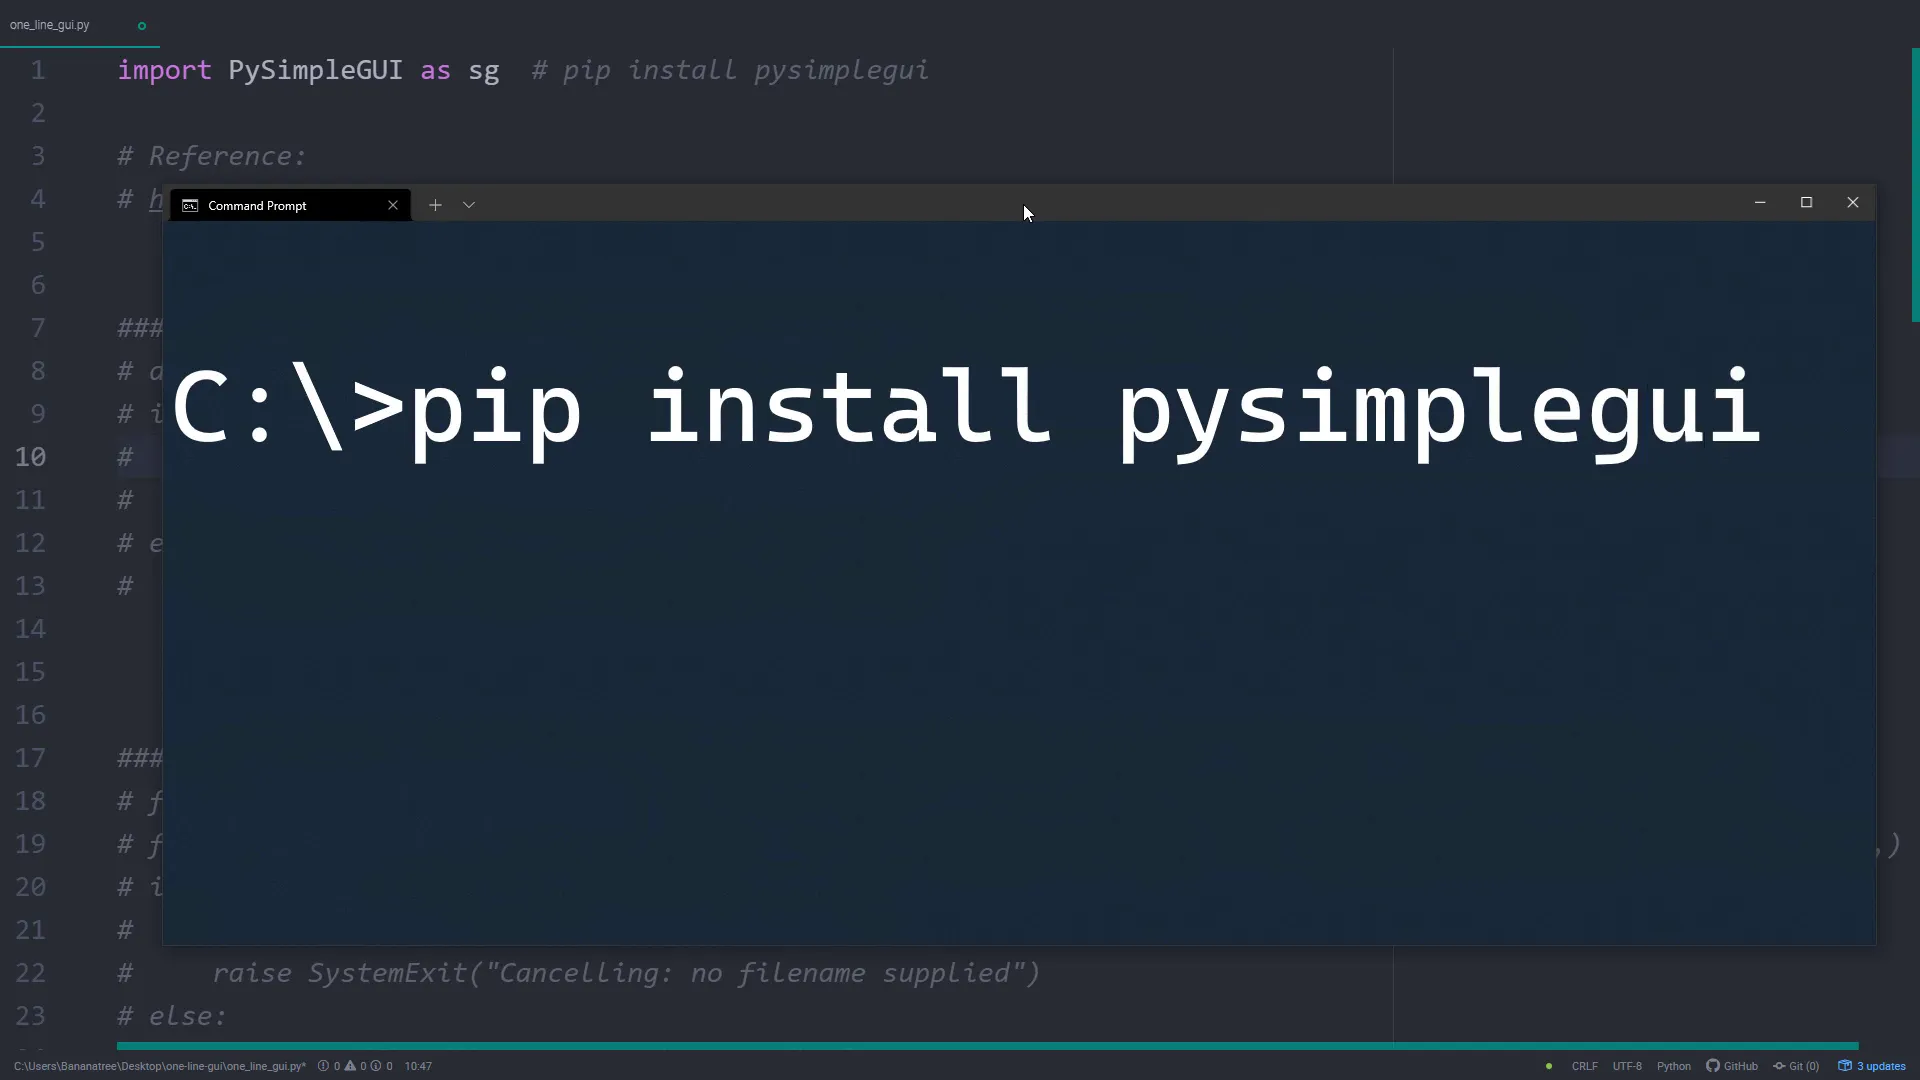
Task: Open the Git status indicator showing Git (0)
Action: 1797,1066
